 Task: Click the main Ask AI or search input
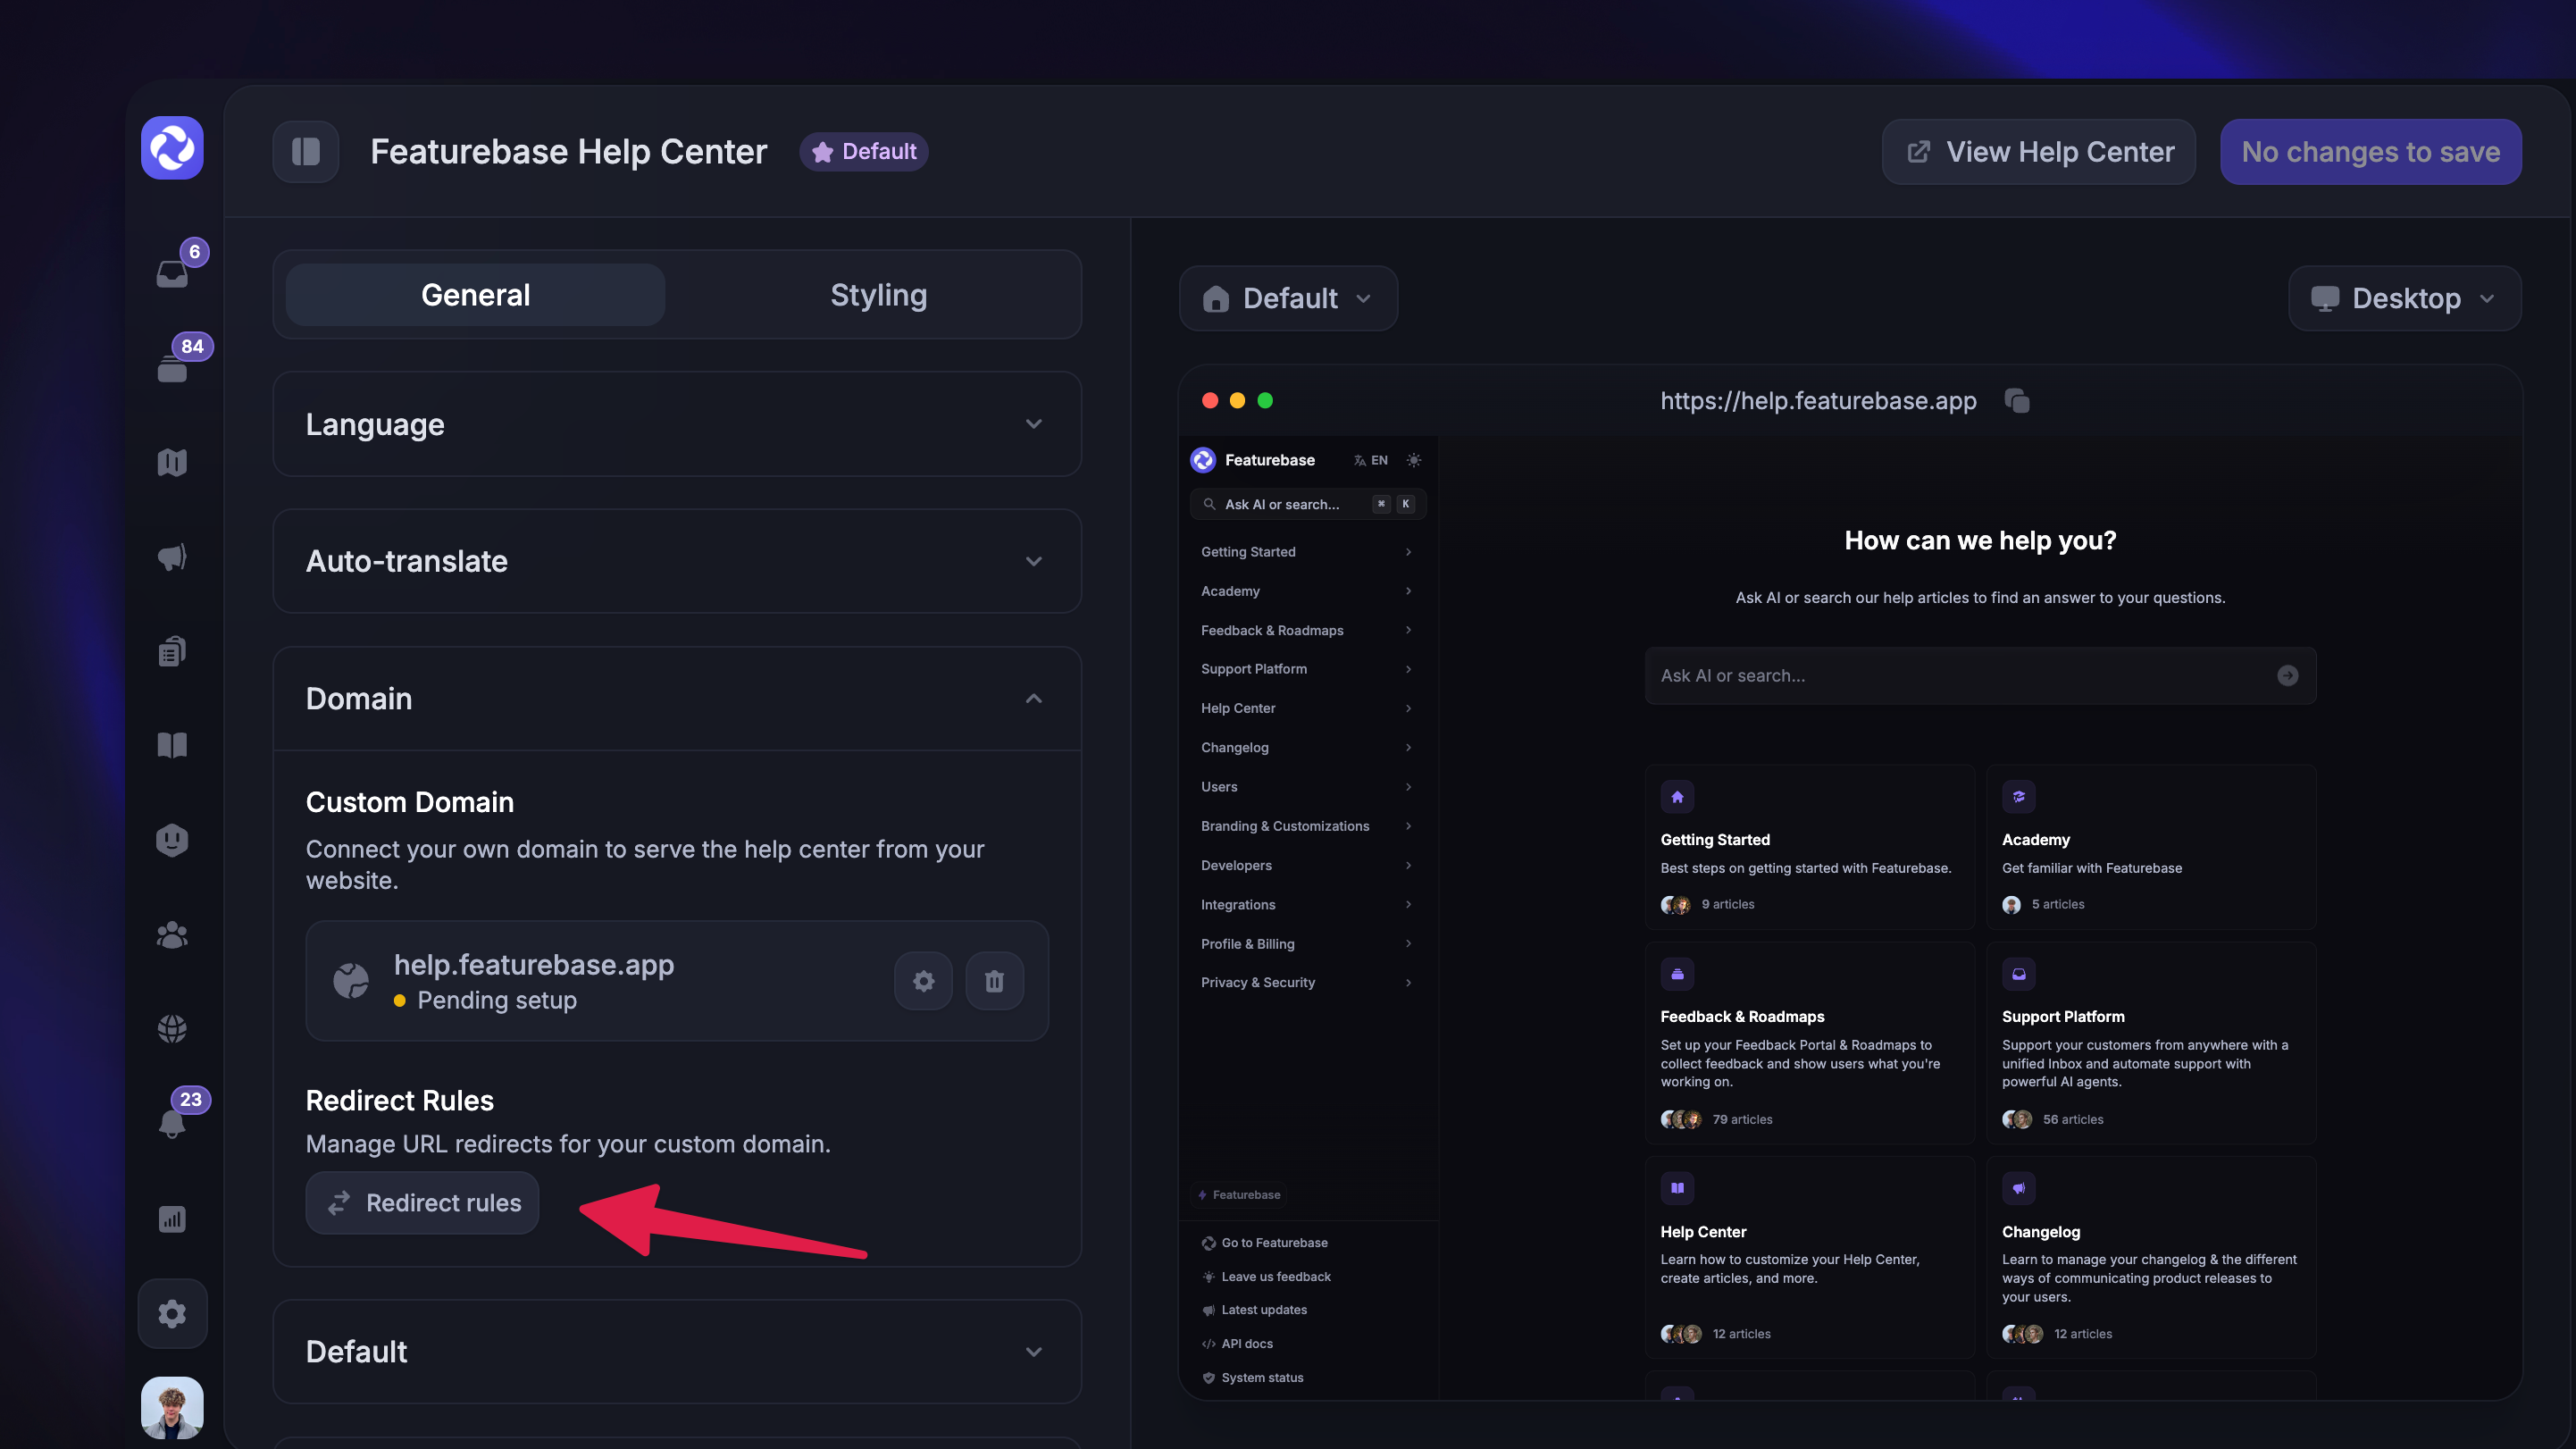pos(1980,676)
